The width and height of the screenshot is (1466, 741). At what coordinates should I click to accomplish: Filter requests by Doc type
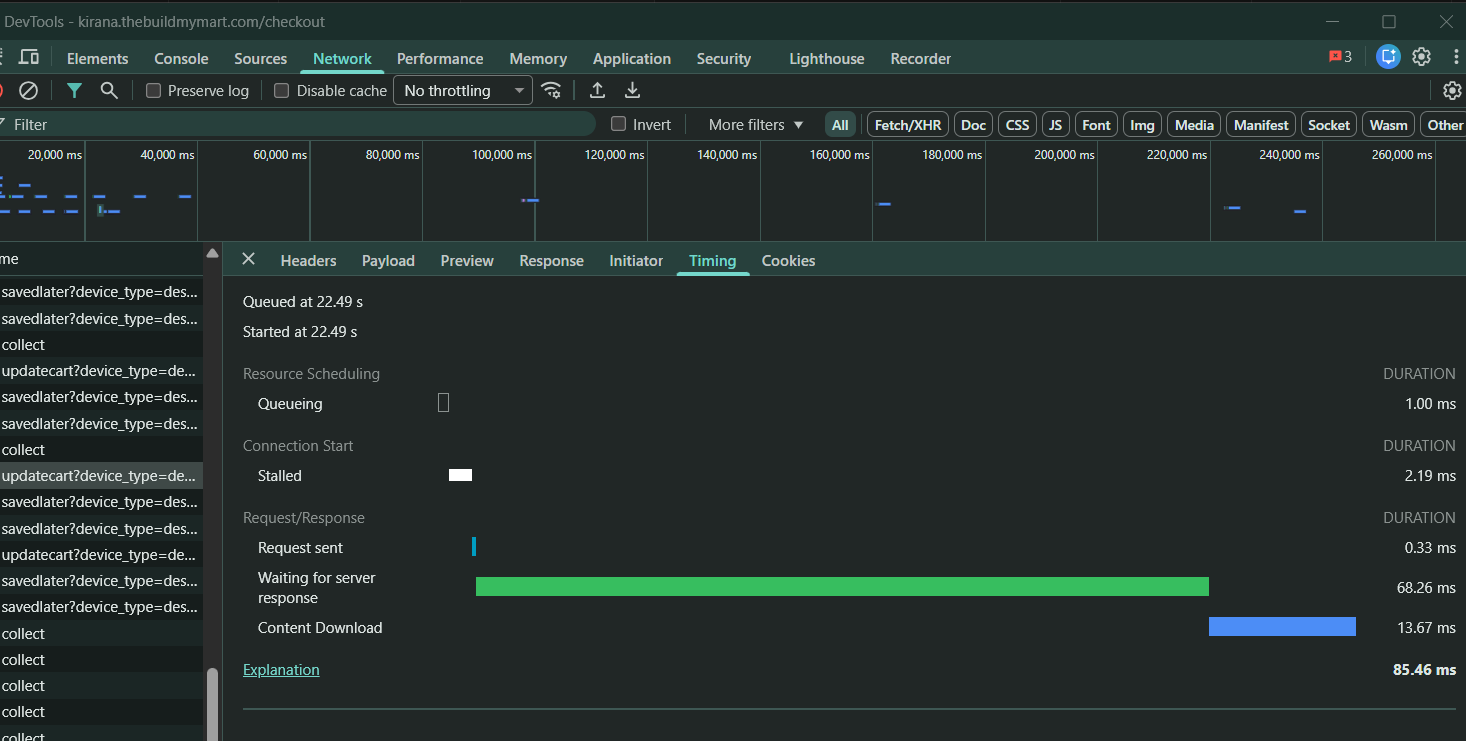click(974, 125)
